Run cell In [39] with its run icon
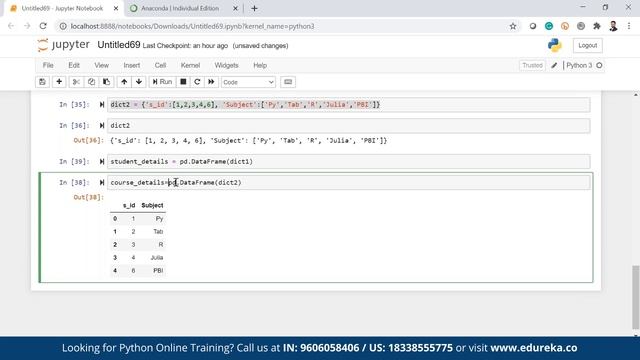The width and height of the screenshot is (640, 360). 102,162
